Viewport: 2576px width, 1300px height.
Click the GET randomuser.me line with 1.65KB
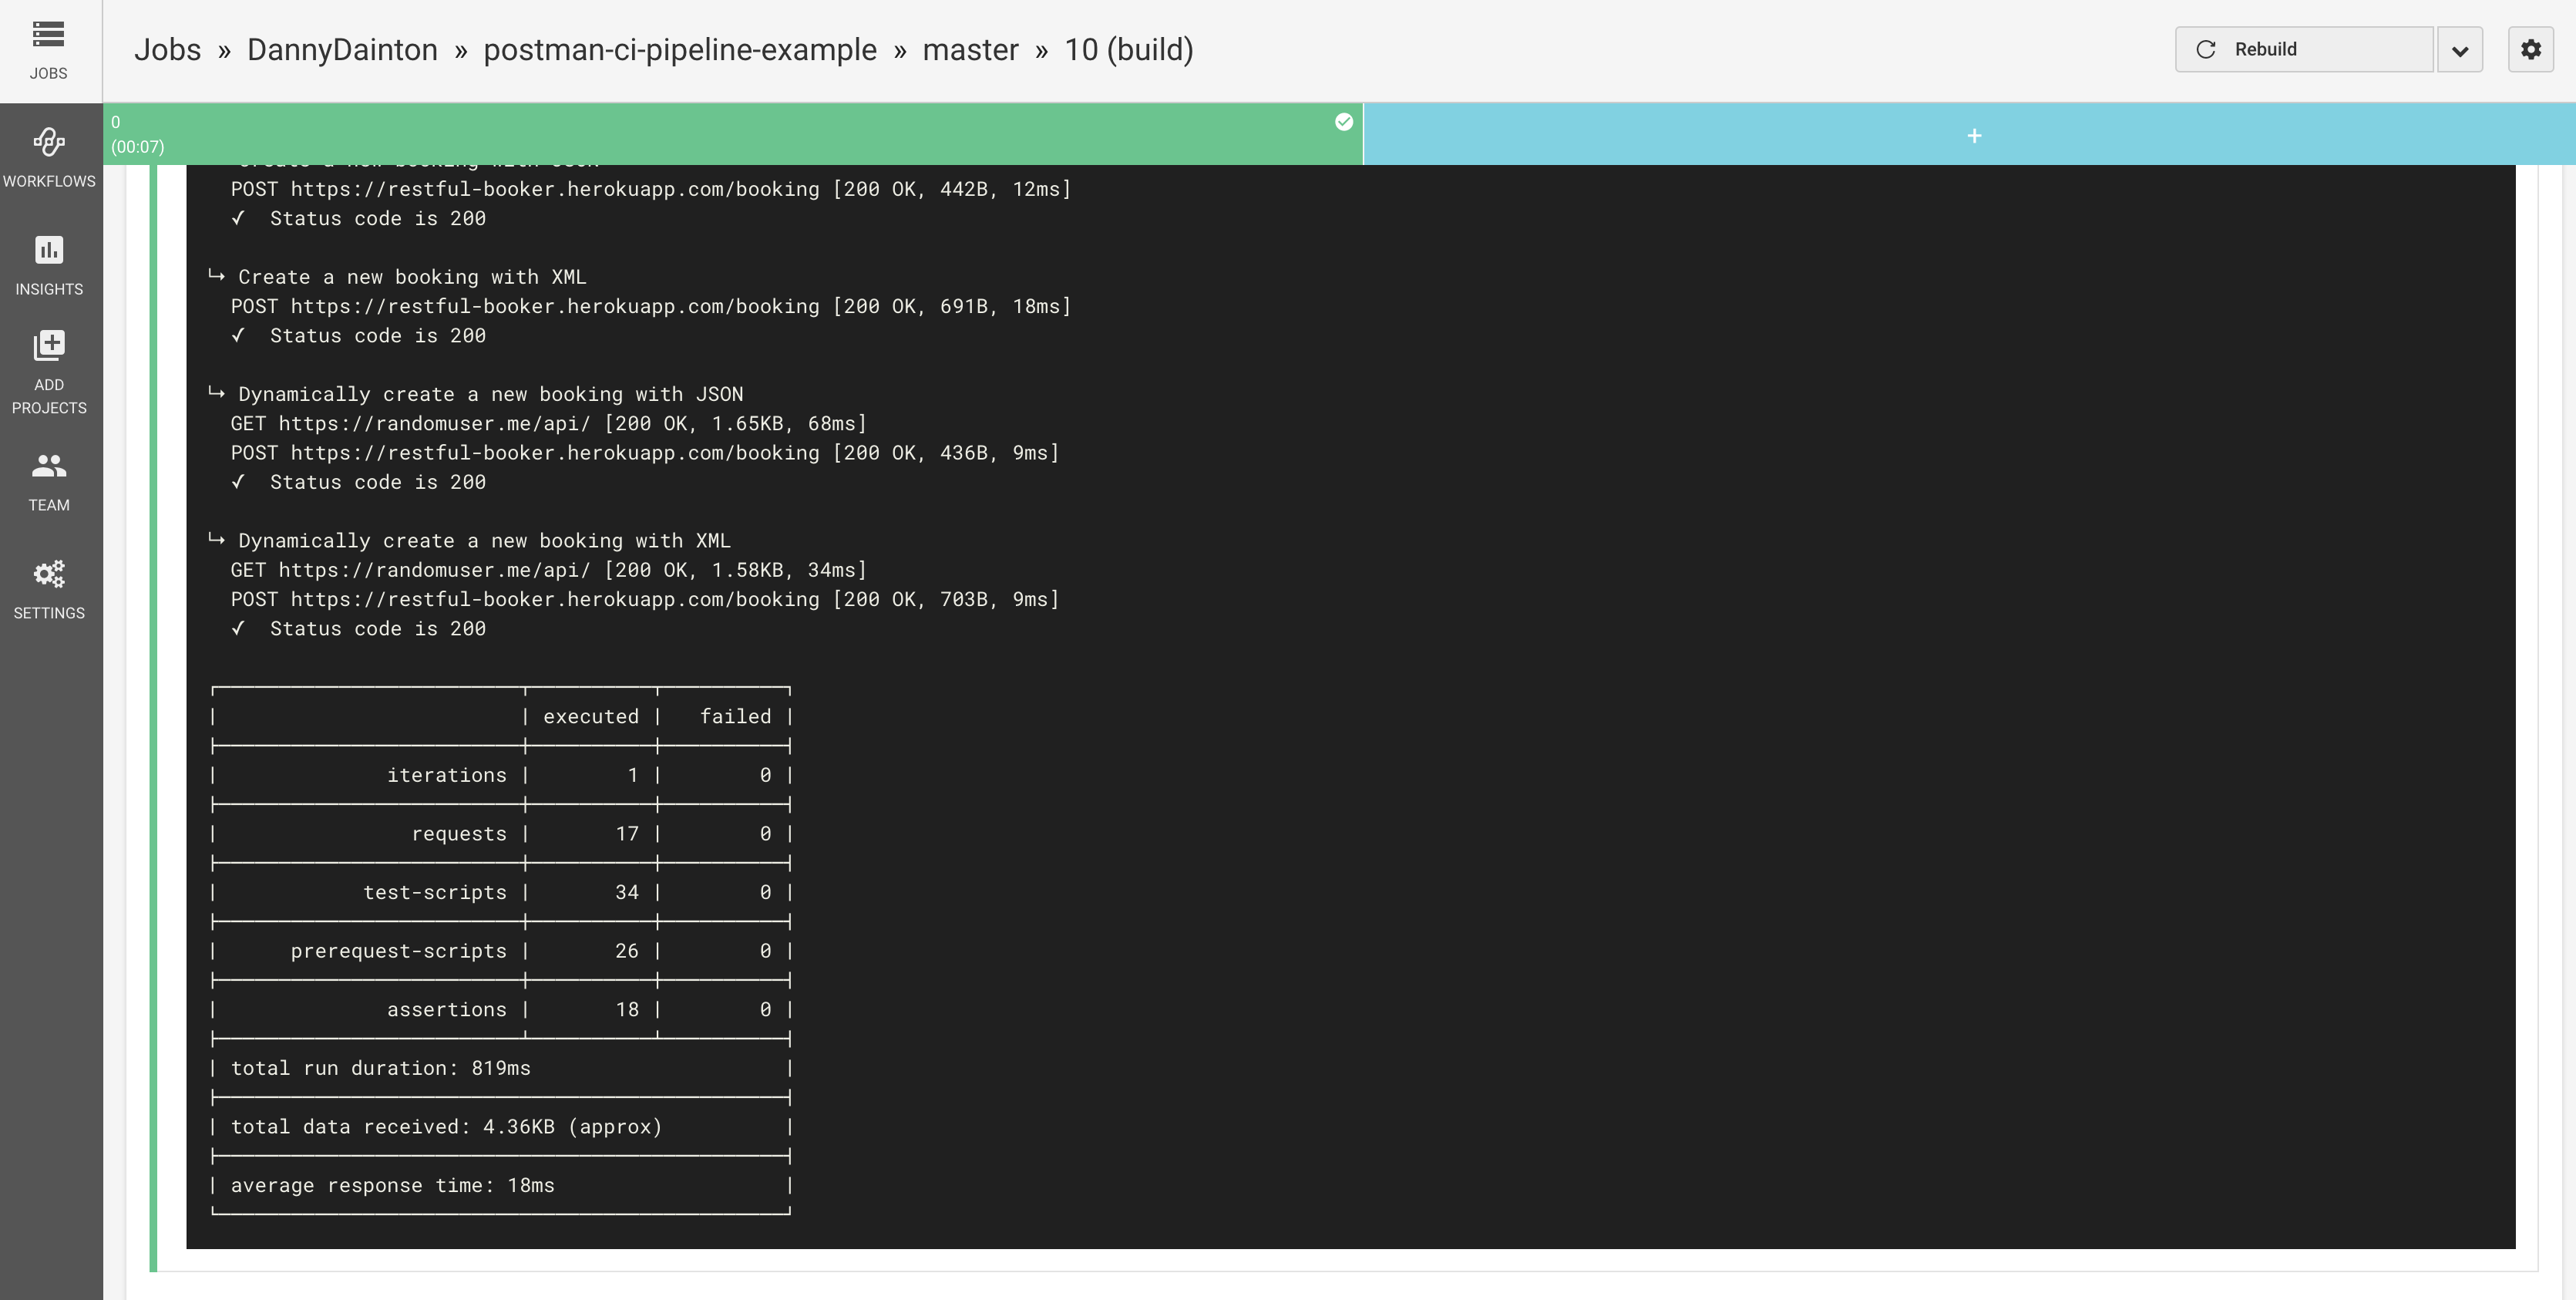(549, 424)
